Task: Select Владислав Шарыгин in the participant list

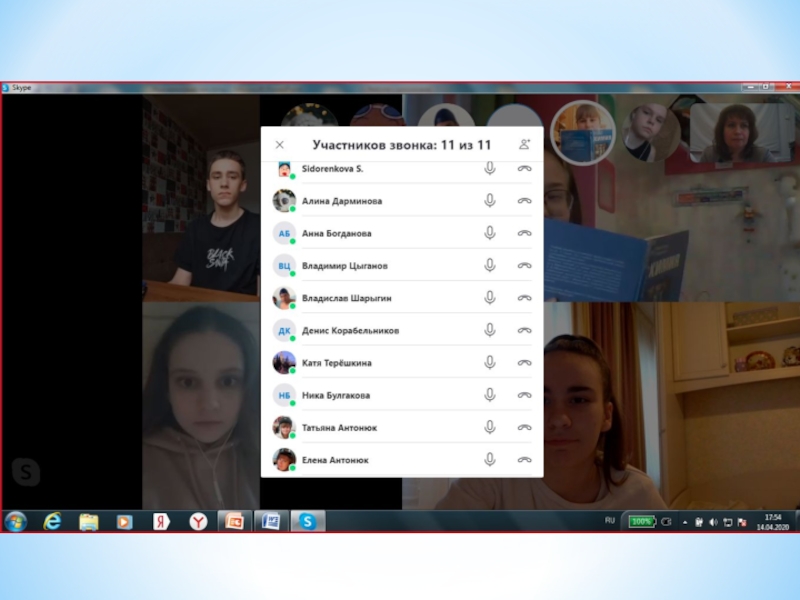Action: click(347, 298)
